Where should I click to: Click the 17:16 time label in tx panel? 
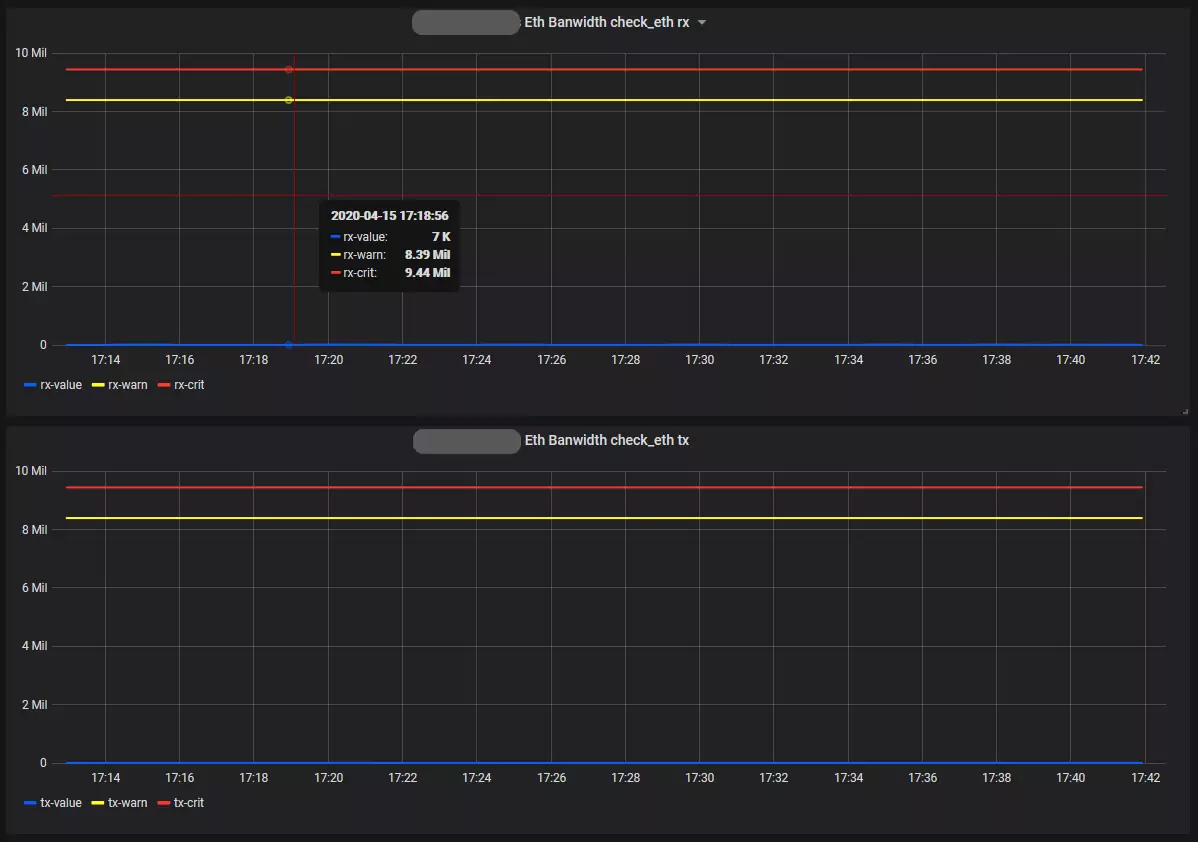coord(180,778)
